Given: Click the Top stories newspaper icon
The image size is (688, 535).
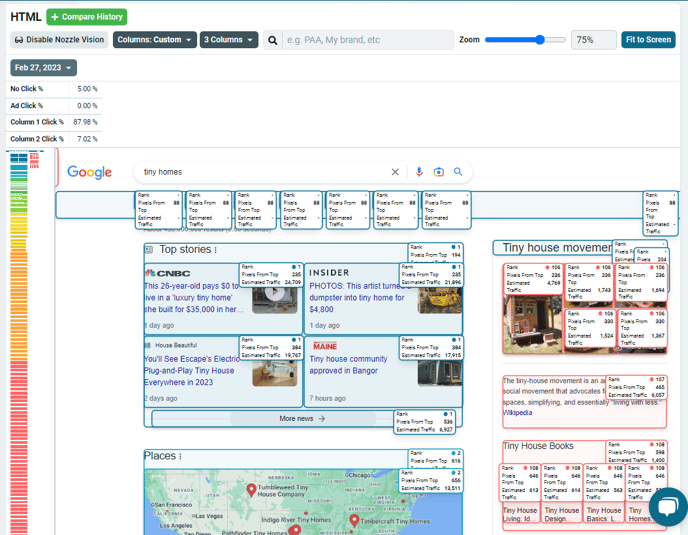Looking at the screenshot, I should tap(149, 250).
